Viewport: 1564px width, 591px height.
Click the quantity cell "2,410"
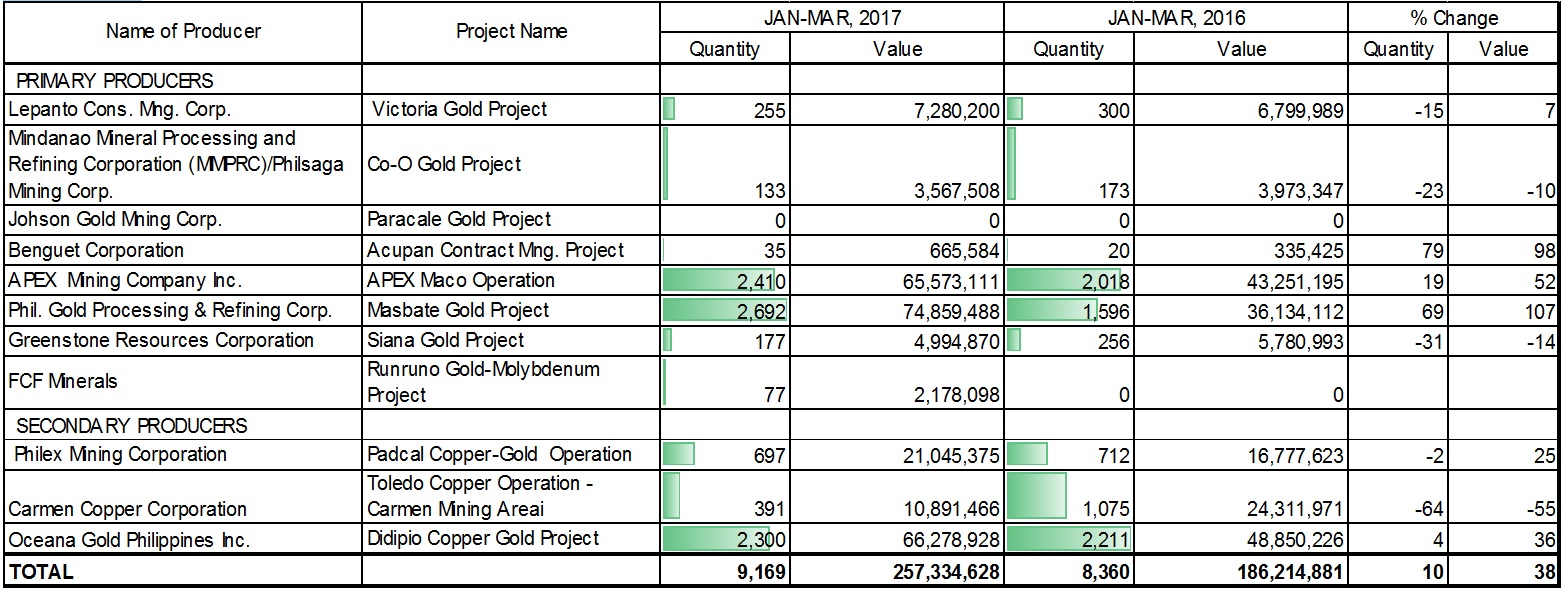pos(725,280)
